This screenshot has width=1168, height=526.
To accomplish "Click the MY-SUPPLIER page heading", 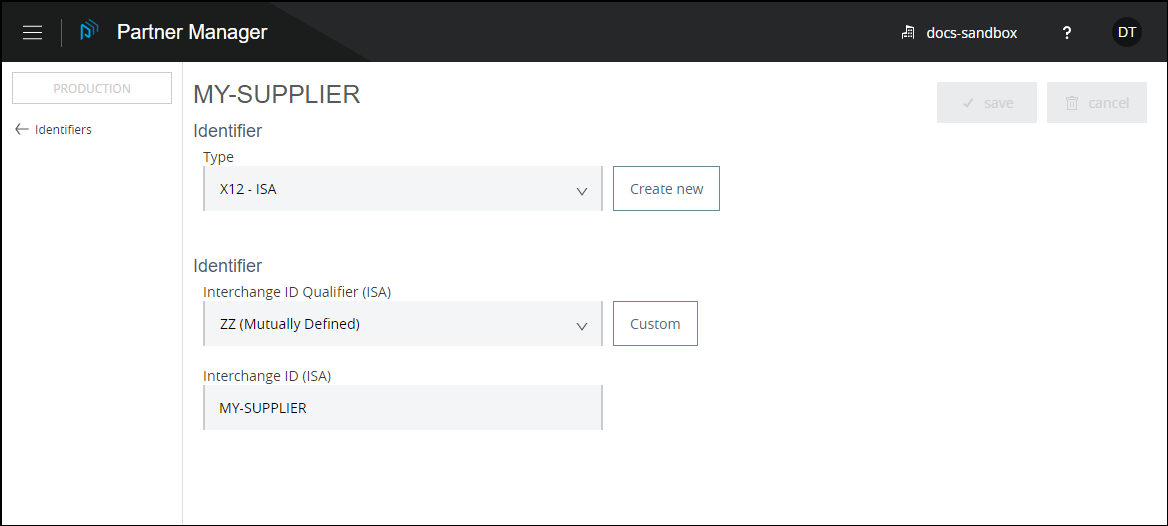I will [276, 95].
